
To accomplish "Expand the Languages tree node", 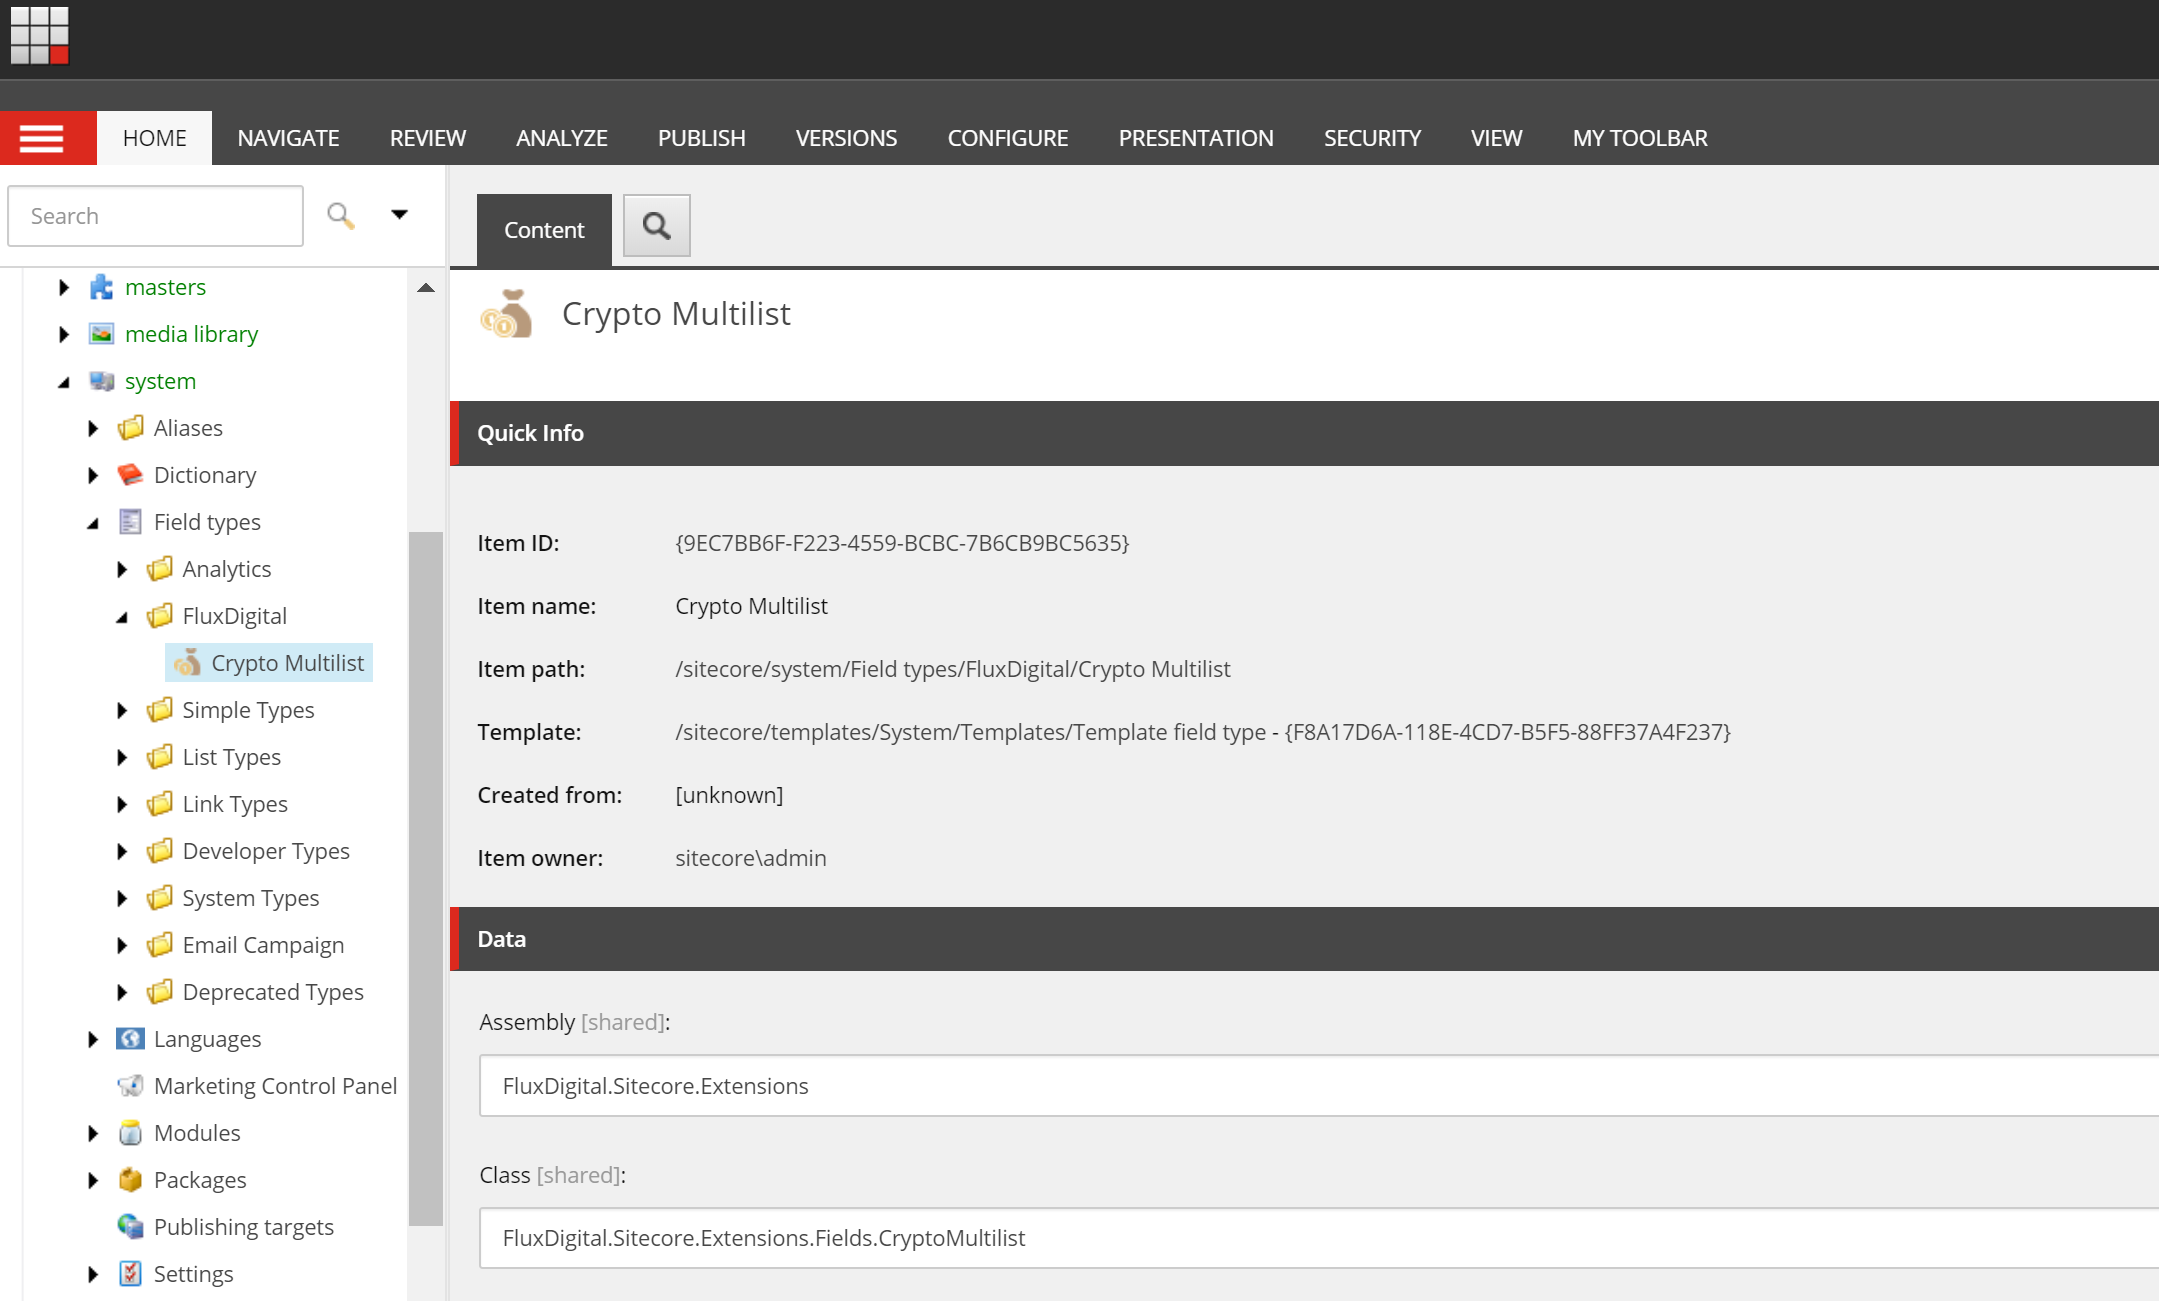I will tap(93, 1040).
